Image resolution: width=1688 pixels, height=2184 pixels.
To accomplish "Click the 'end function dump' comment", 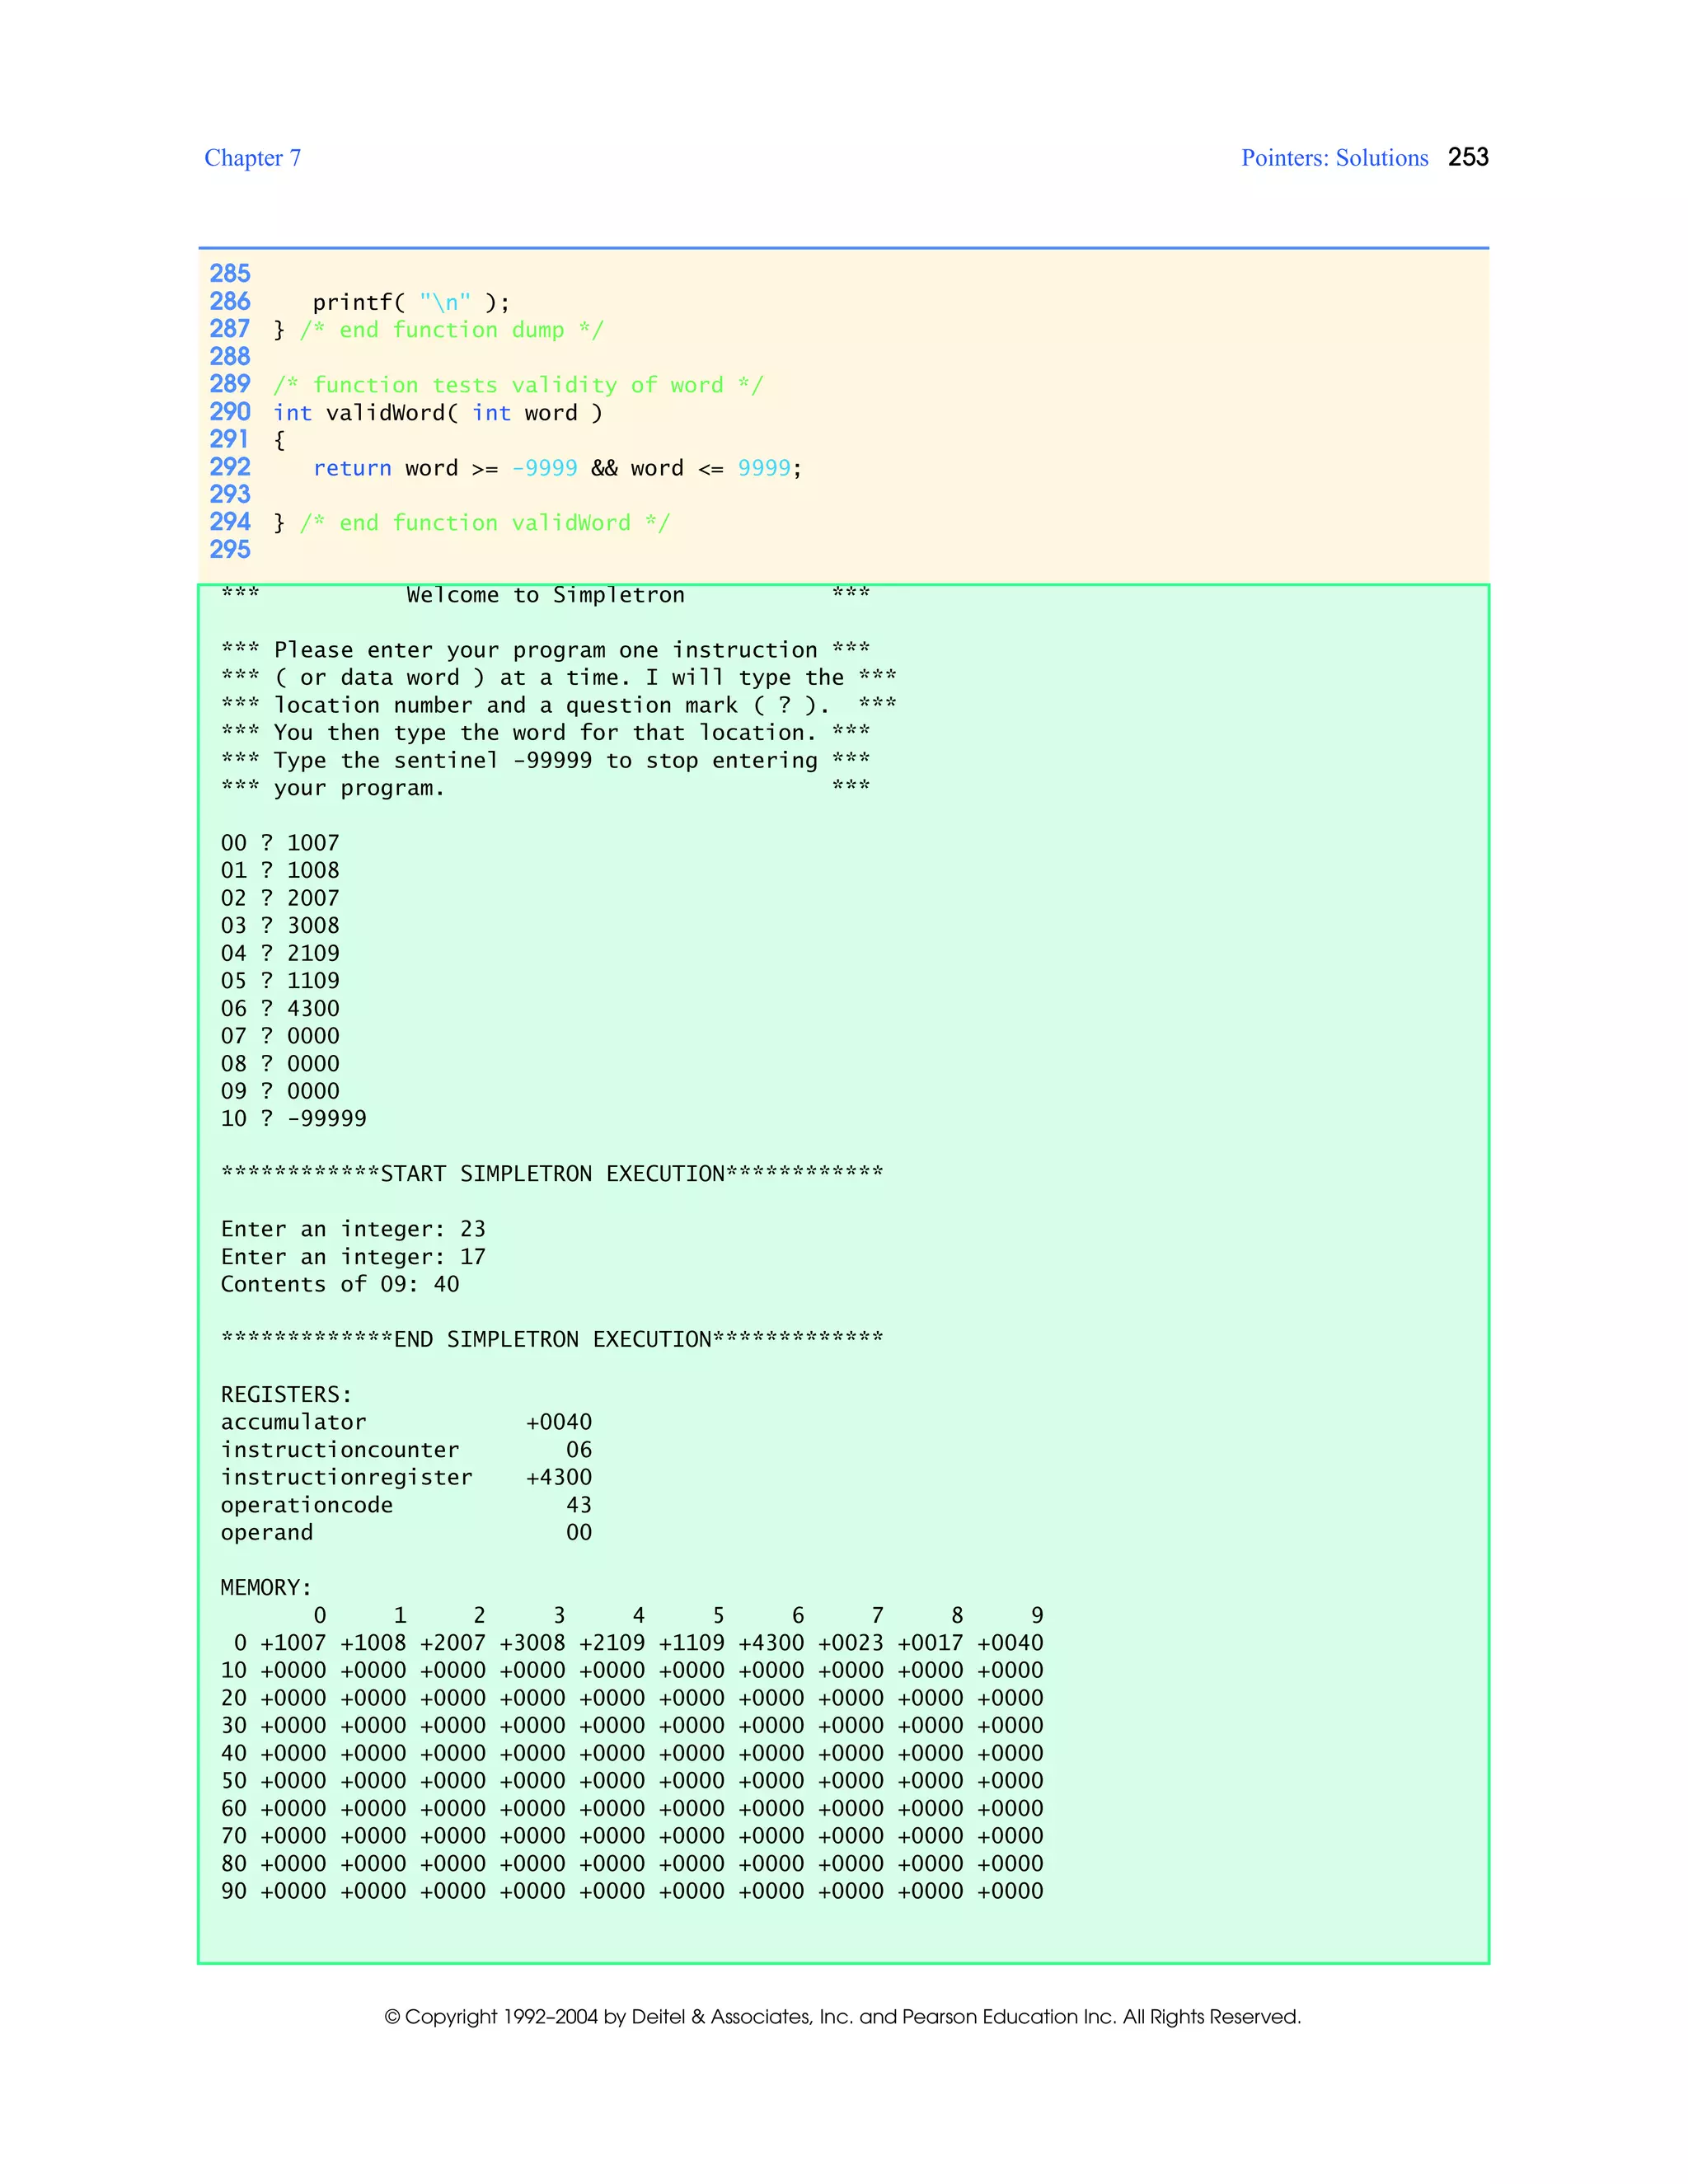I will (x=451, y=330).
